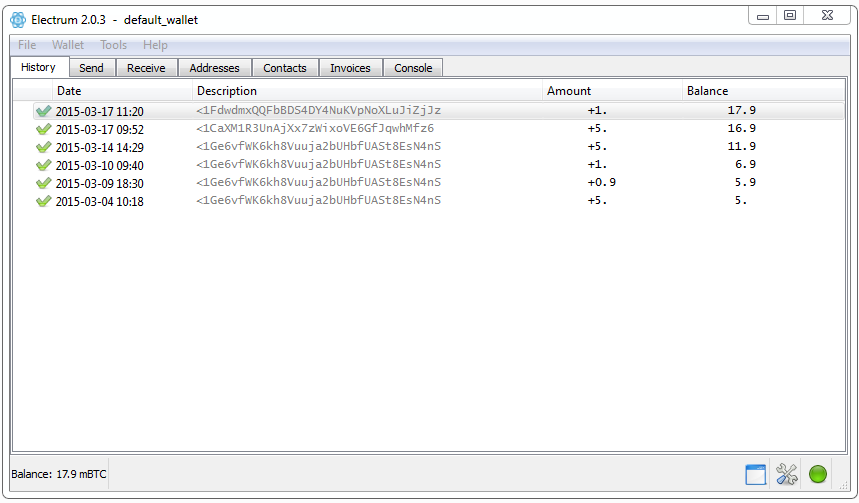The width and height of the screenshot is (859, 503).
Task: Click confirmed checkmark for 2015-03-10 09:40 transaction
Action: pos(43,165)
